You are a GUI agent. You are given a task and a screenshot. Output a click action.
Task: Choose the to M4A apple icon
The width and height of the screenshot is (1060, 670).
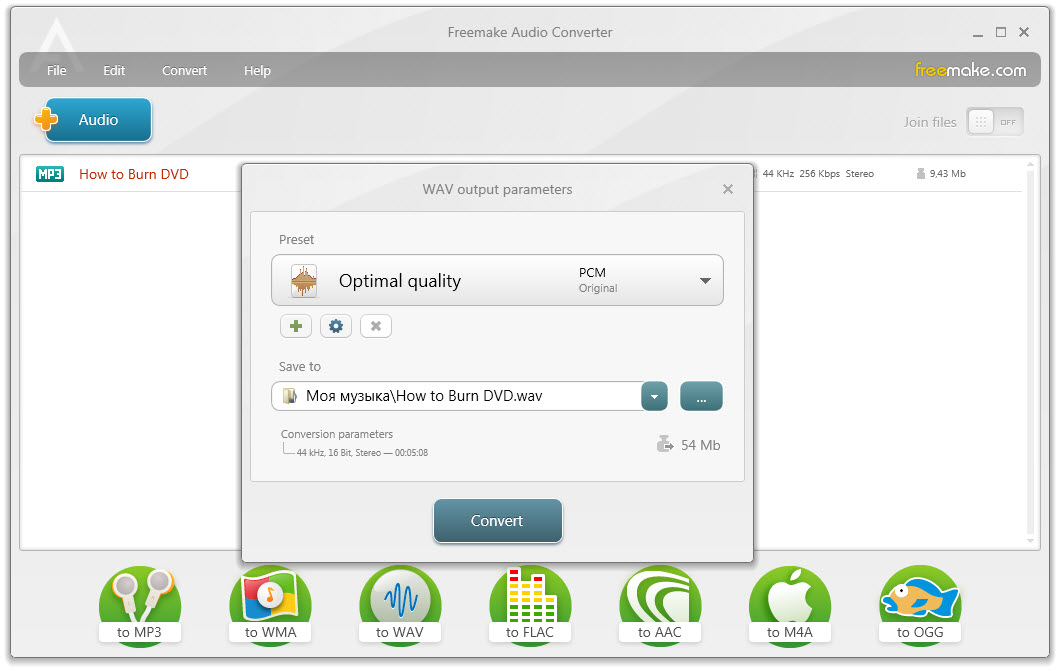(790, 605)
